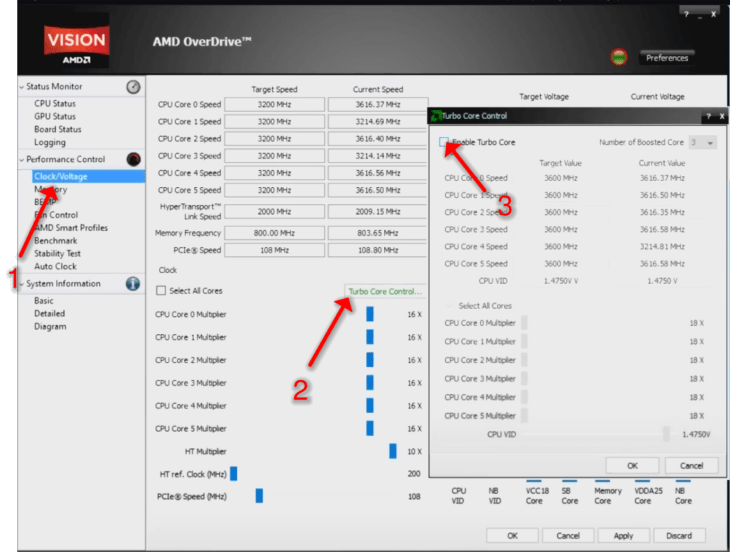The width and height of the screenshot is (730, 552).
Task: Open Basic system information
Action: pos(43,301)
